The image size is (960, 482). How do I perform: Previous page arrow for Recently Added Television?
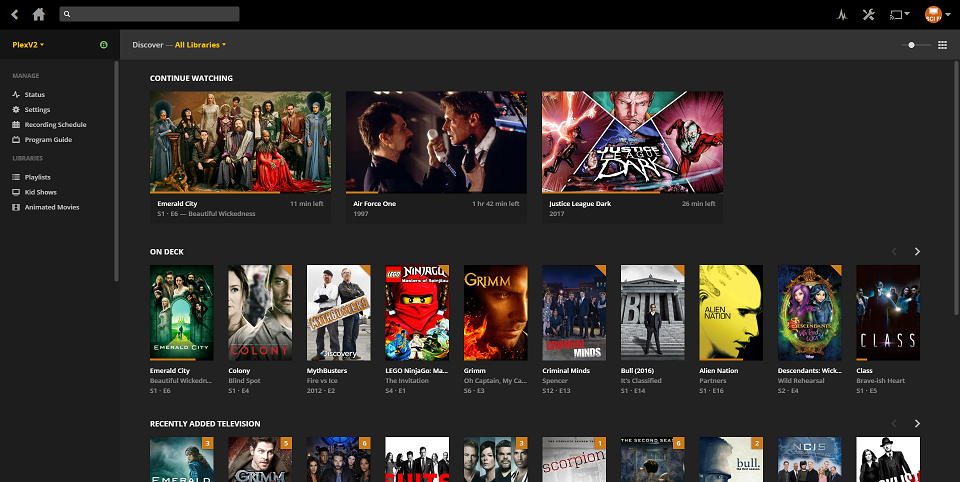[894, 424]
